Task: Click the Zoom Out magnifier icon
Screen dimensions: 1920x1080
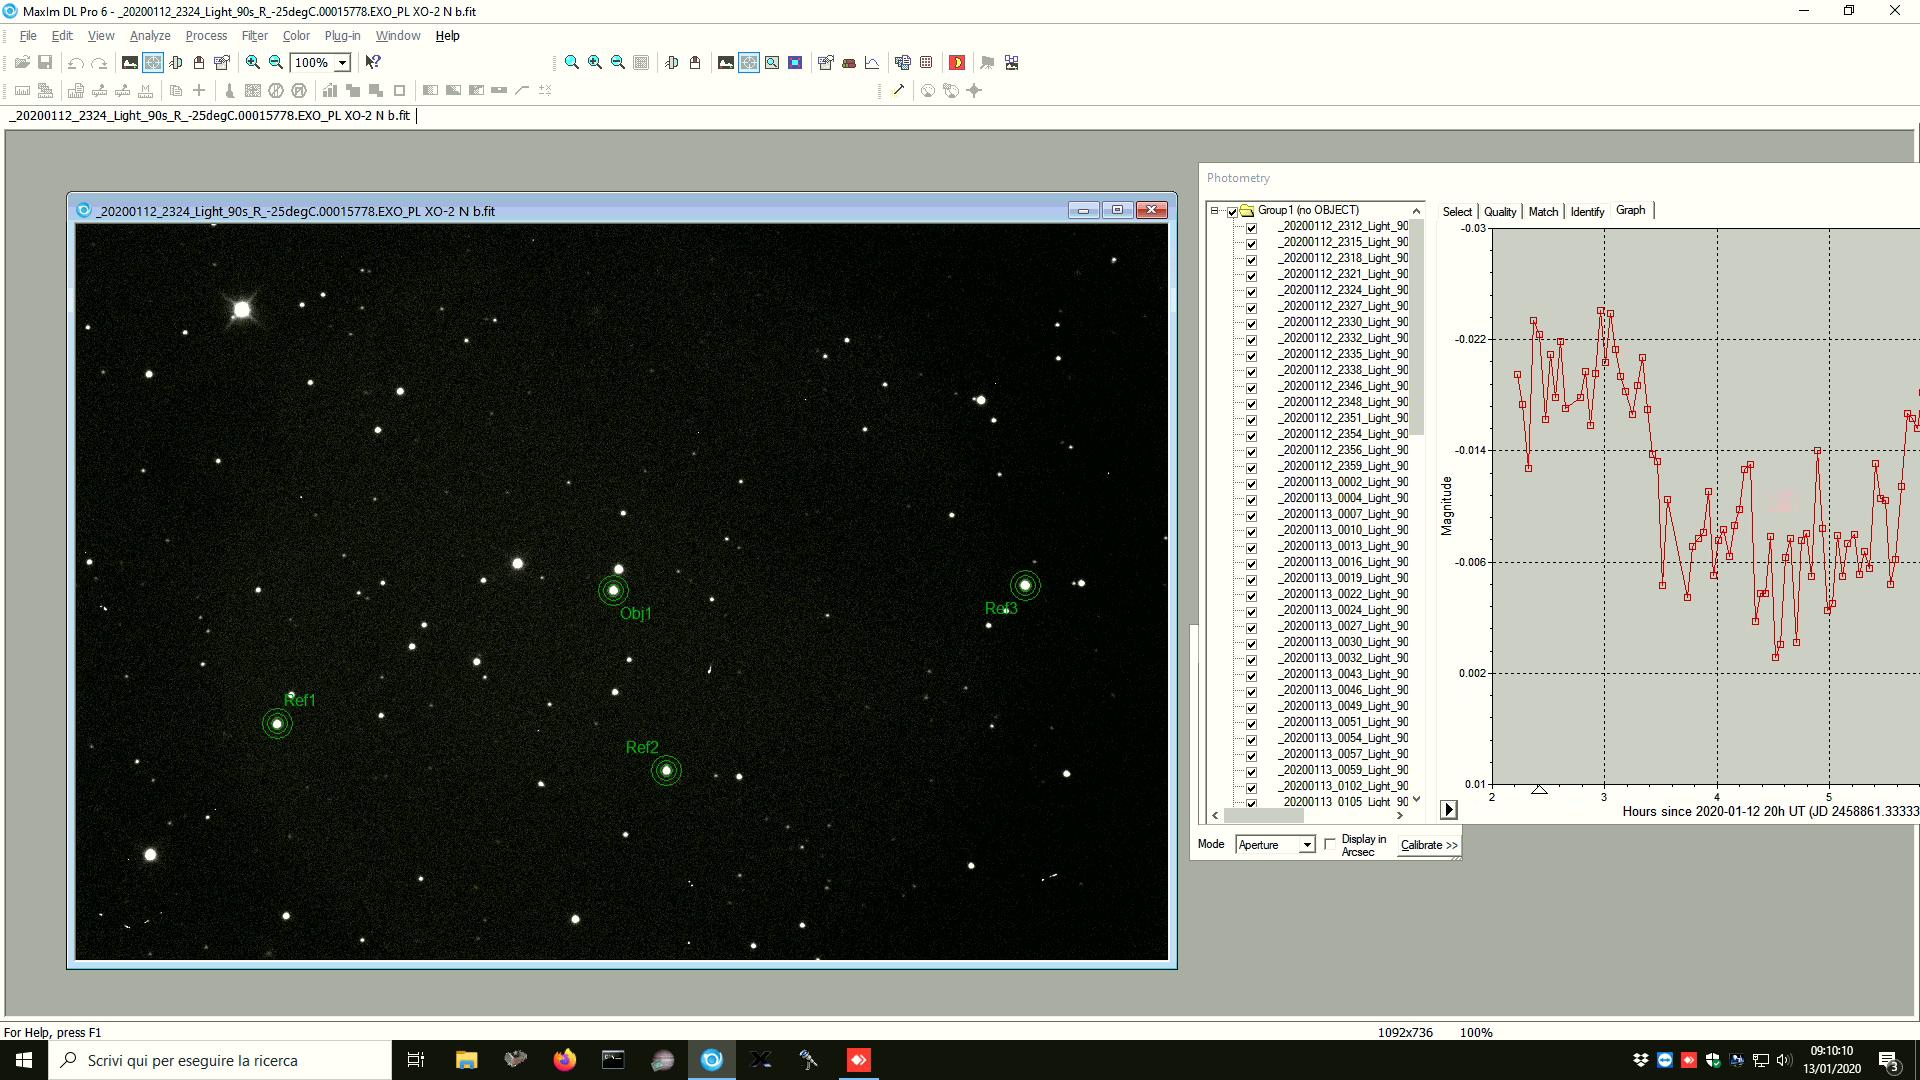Action: coord(276,62)
